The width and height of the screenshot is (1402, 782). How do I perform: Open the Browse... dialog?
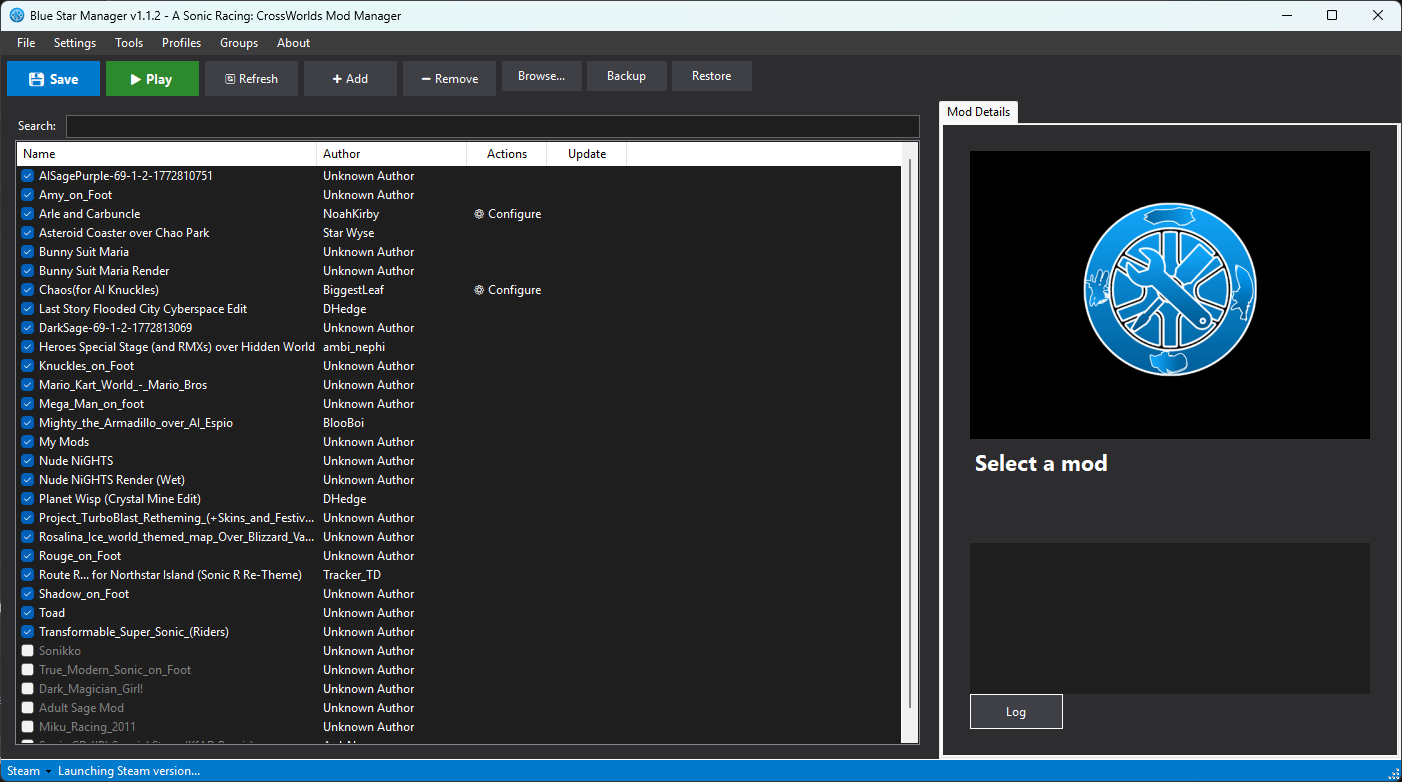click(x=542, y=76)
